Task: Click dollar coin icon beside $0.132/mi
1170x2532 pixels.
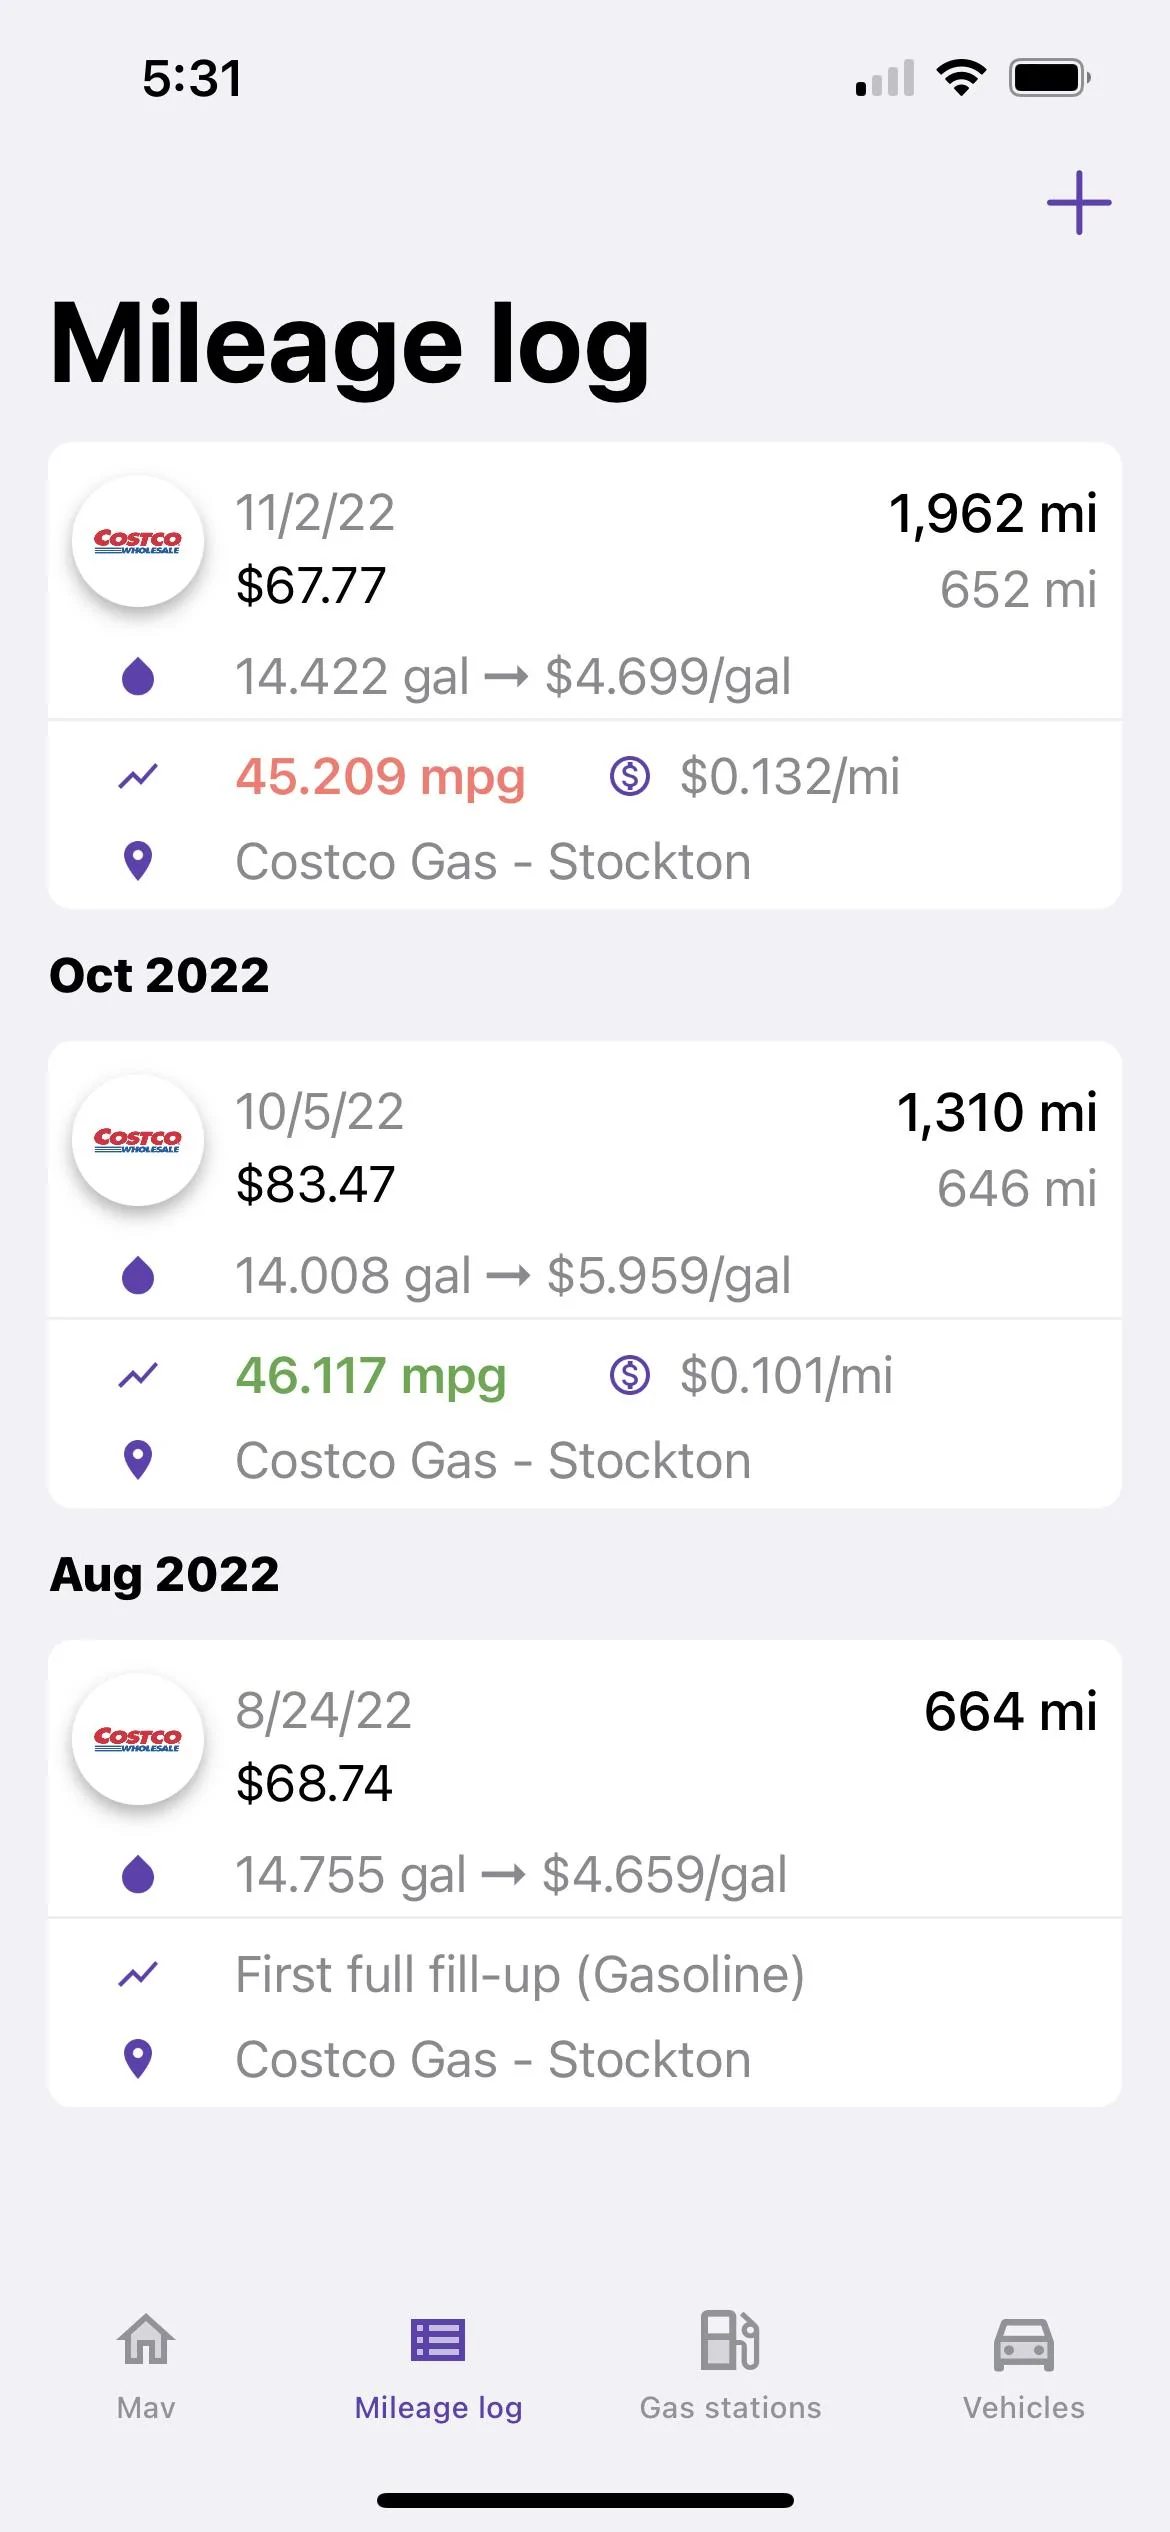Action: (x=630, y=776)
